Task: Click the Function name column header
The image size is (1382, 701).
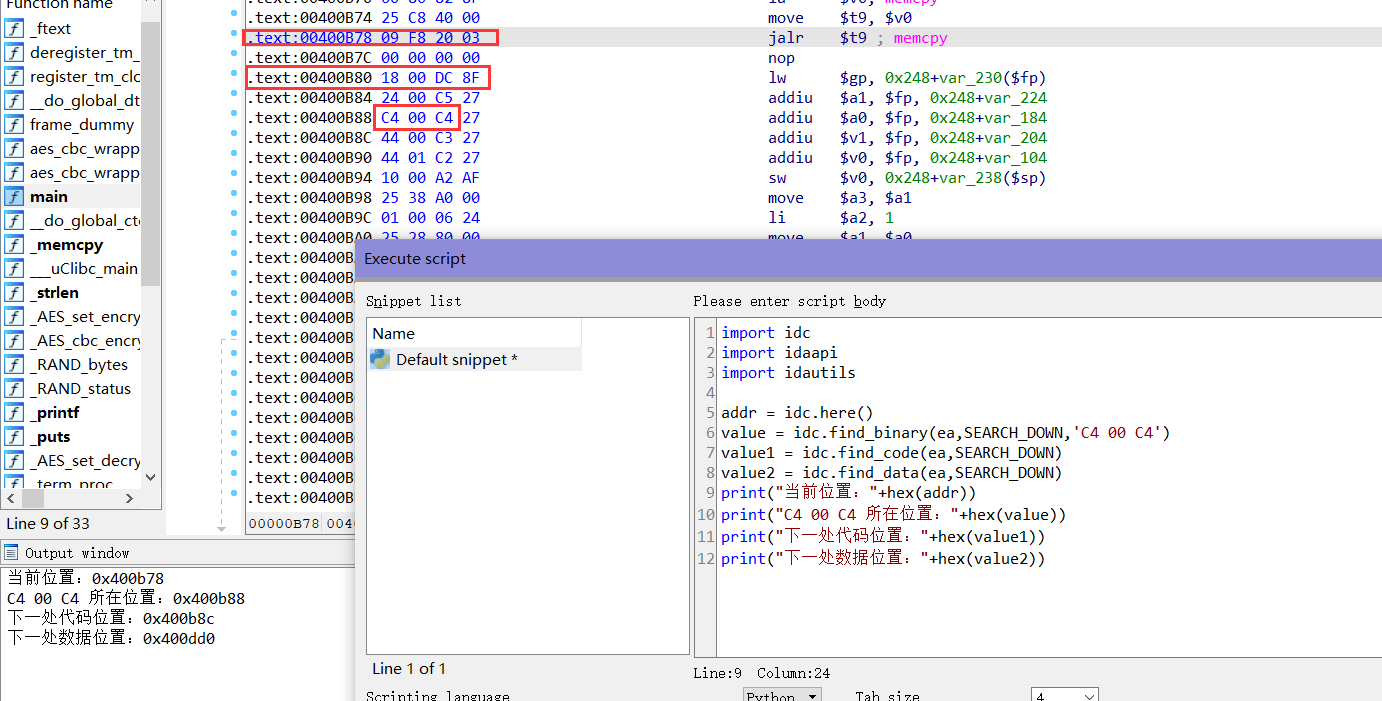Action: 60,5
